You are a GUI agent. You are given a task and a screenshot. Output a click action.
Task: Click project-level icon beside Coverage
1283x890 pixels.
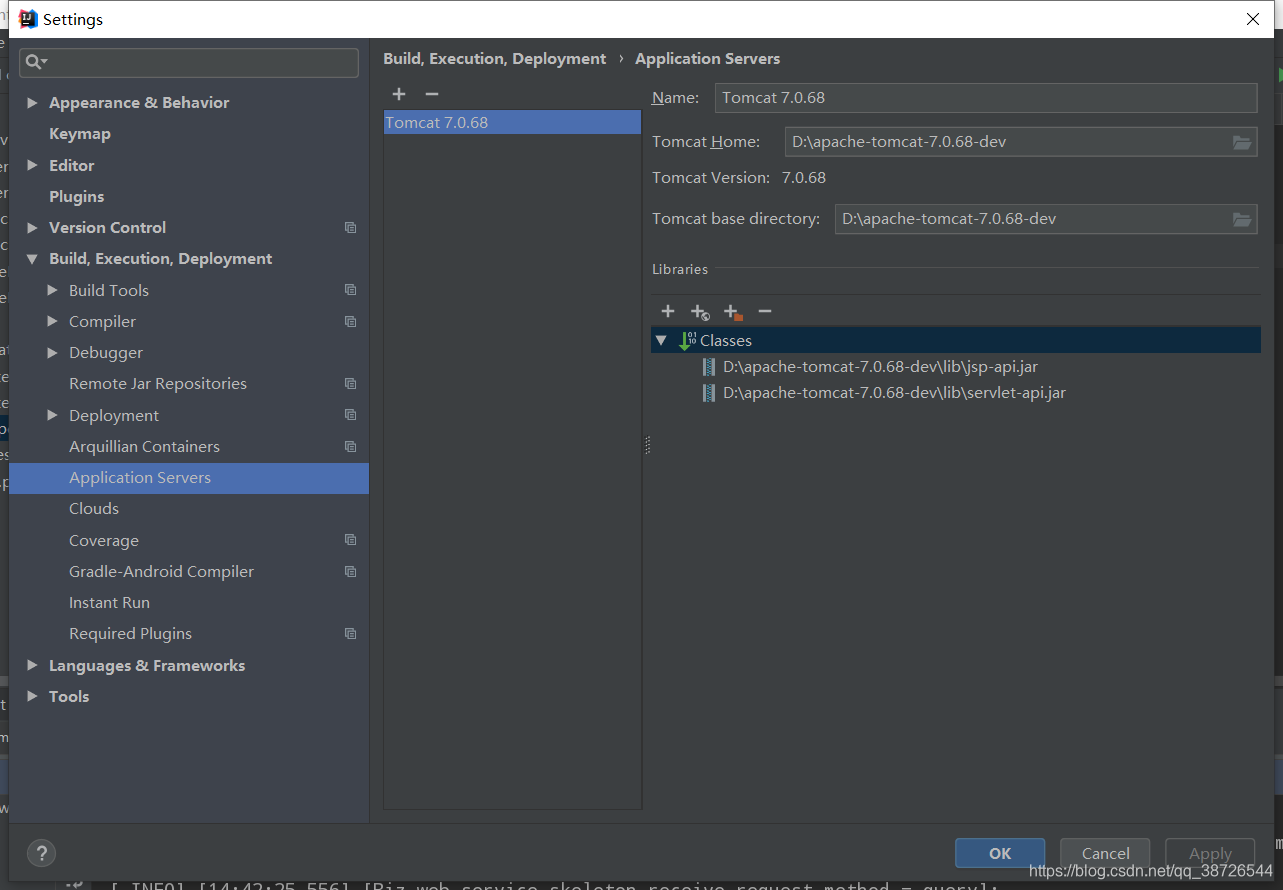350,540
